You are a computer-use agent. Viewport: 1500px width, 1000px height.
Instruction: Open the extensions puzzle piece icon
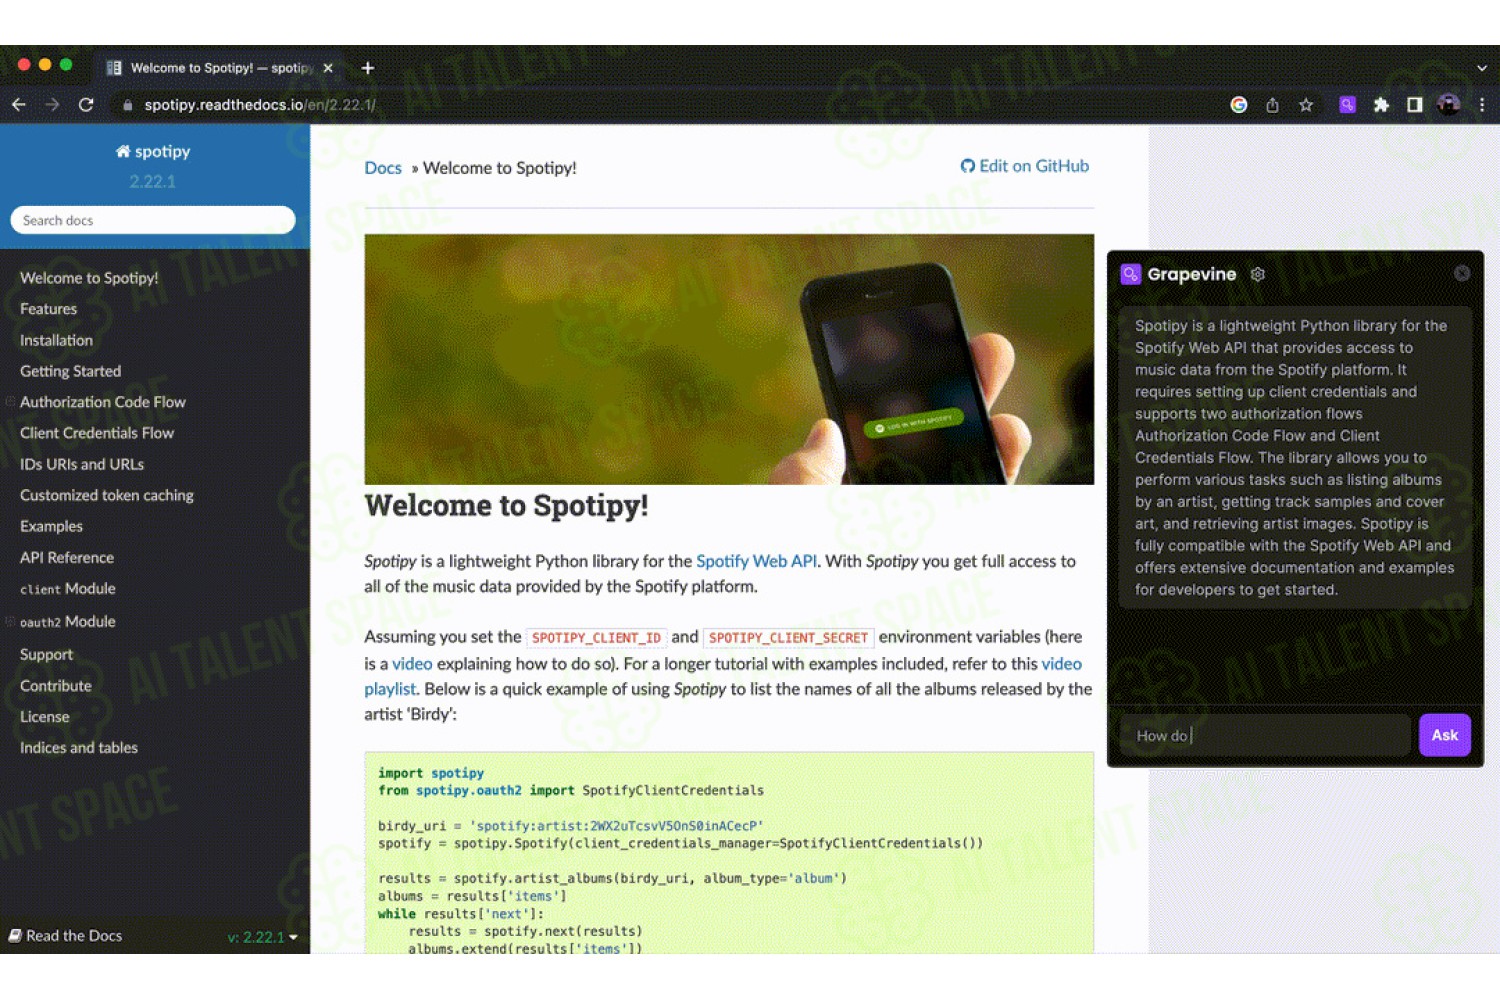(1381, 105)
